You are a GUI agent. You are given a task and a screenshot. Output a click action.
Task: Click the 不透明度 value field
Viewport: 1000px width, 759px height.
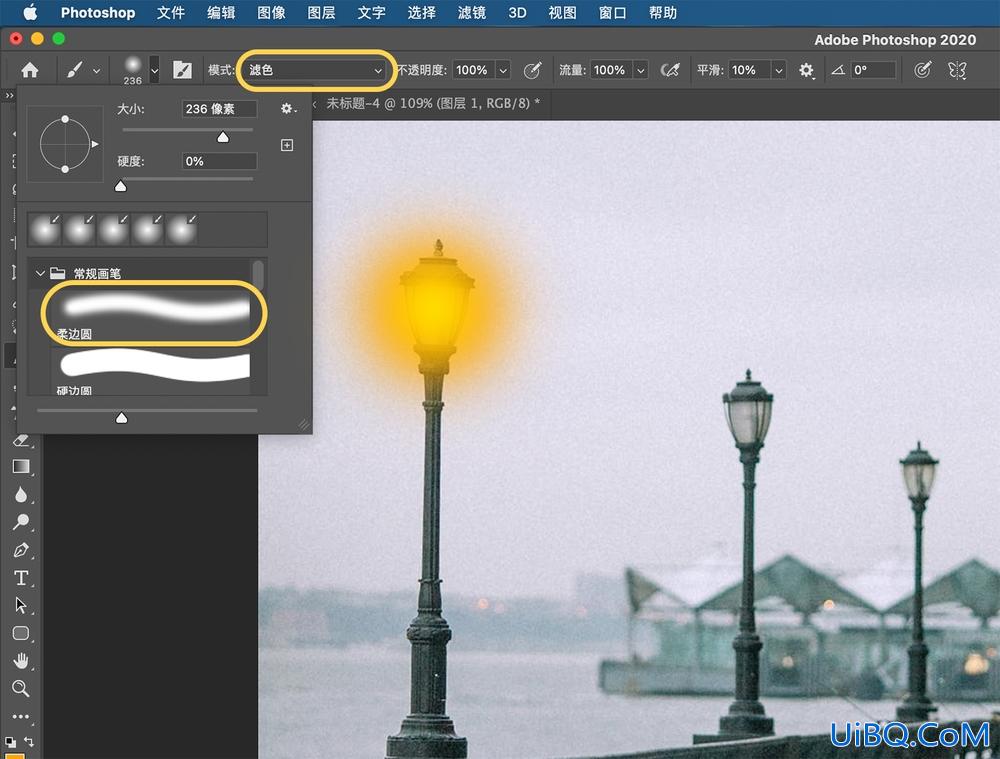473,70
